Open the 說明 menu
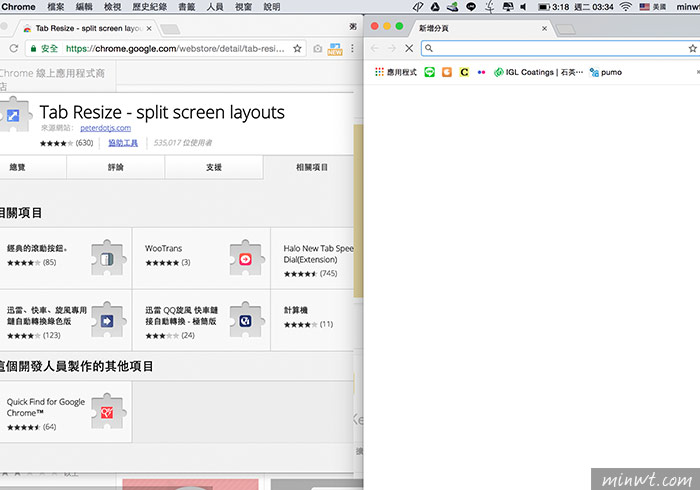 click(x=272, y=7)
